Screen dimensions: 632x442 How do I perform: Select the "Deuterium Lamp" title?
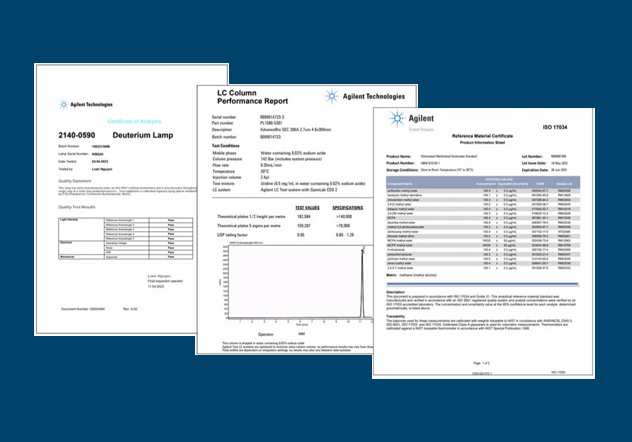143,135
